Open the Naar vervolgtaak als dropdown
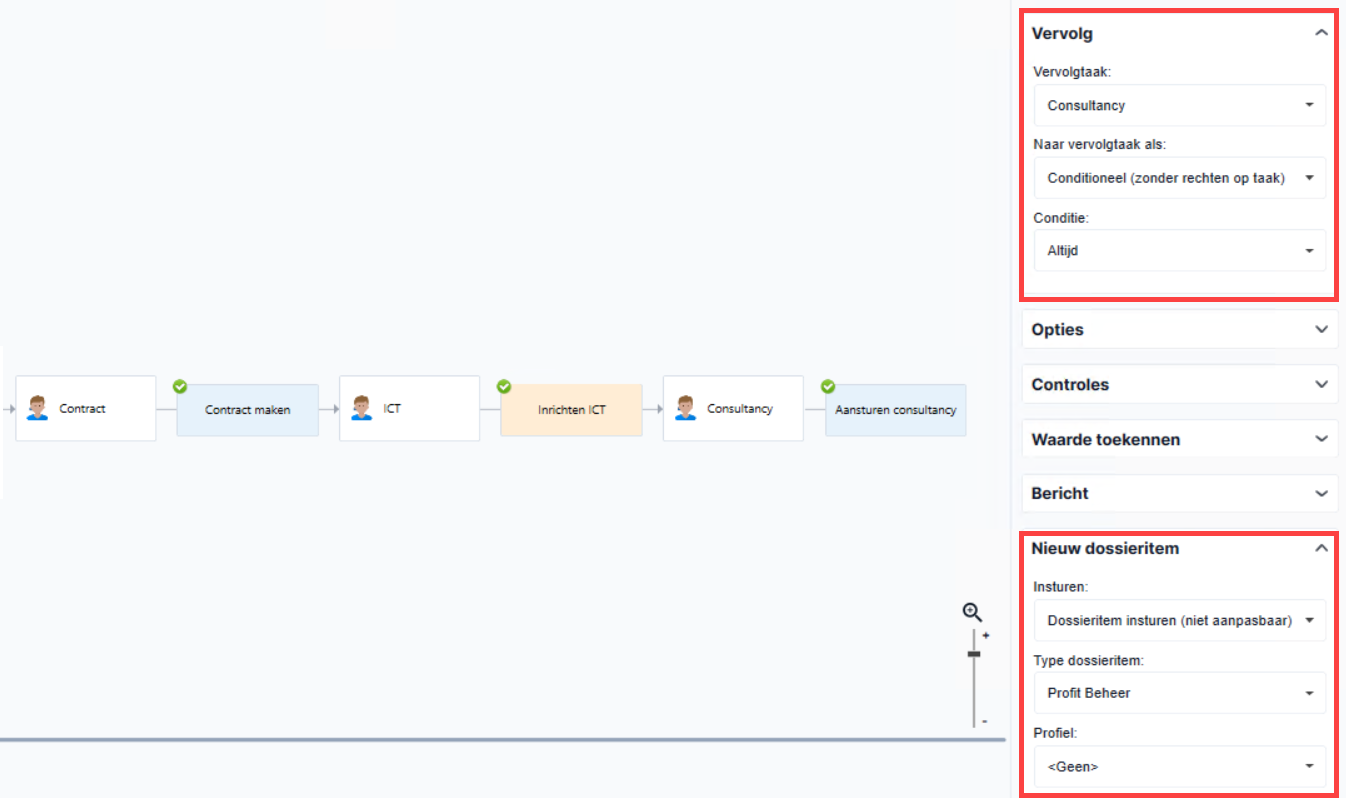Image resolution: width=1346 pixels, height=798 pixels. click(x=1180, y=178)
